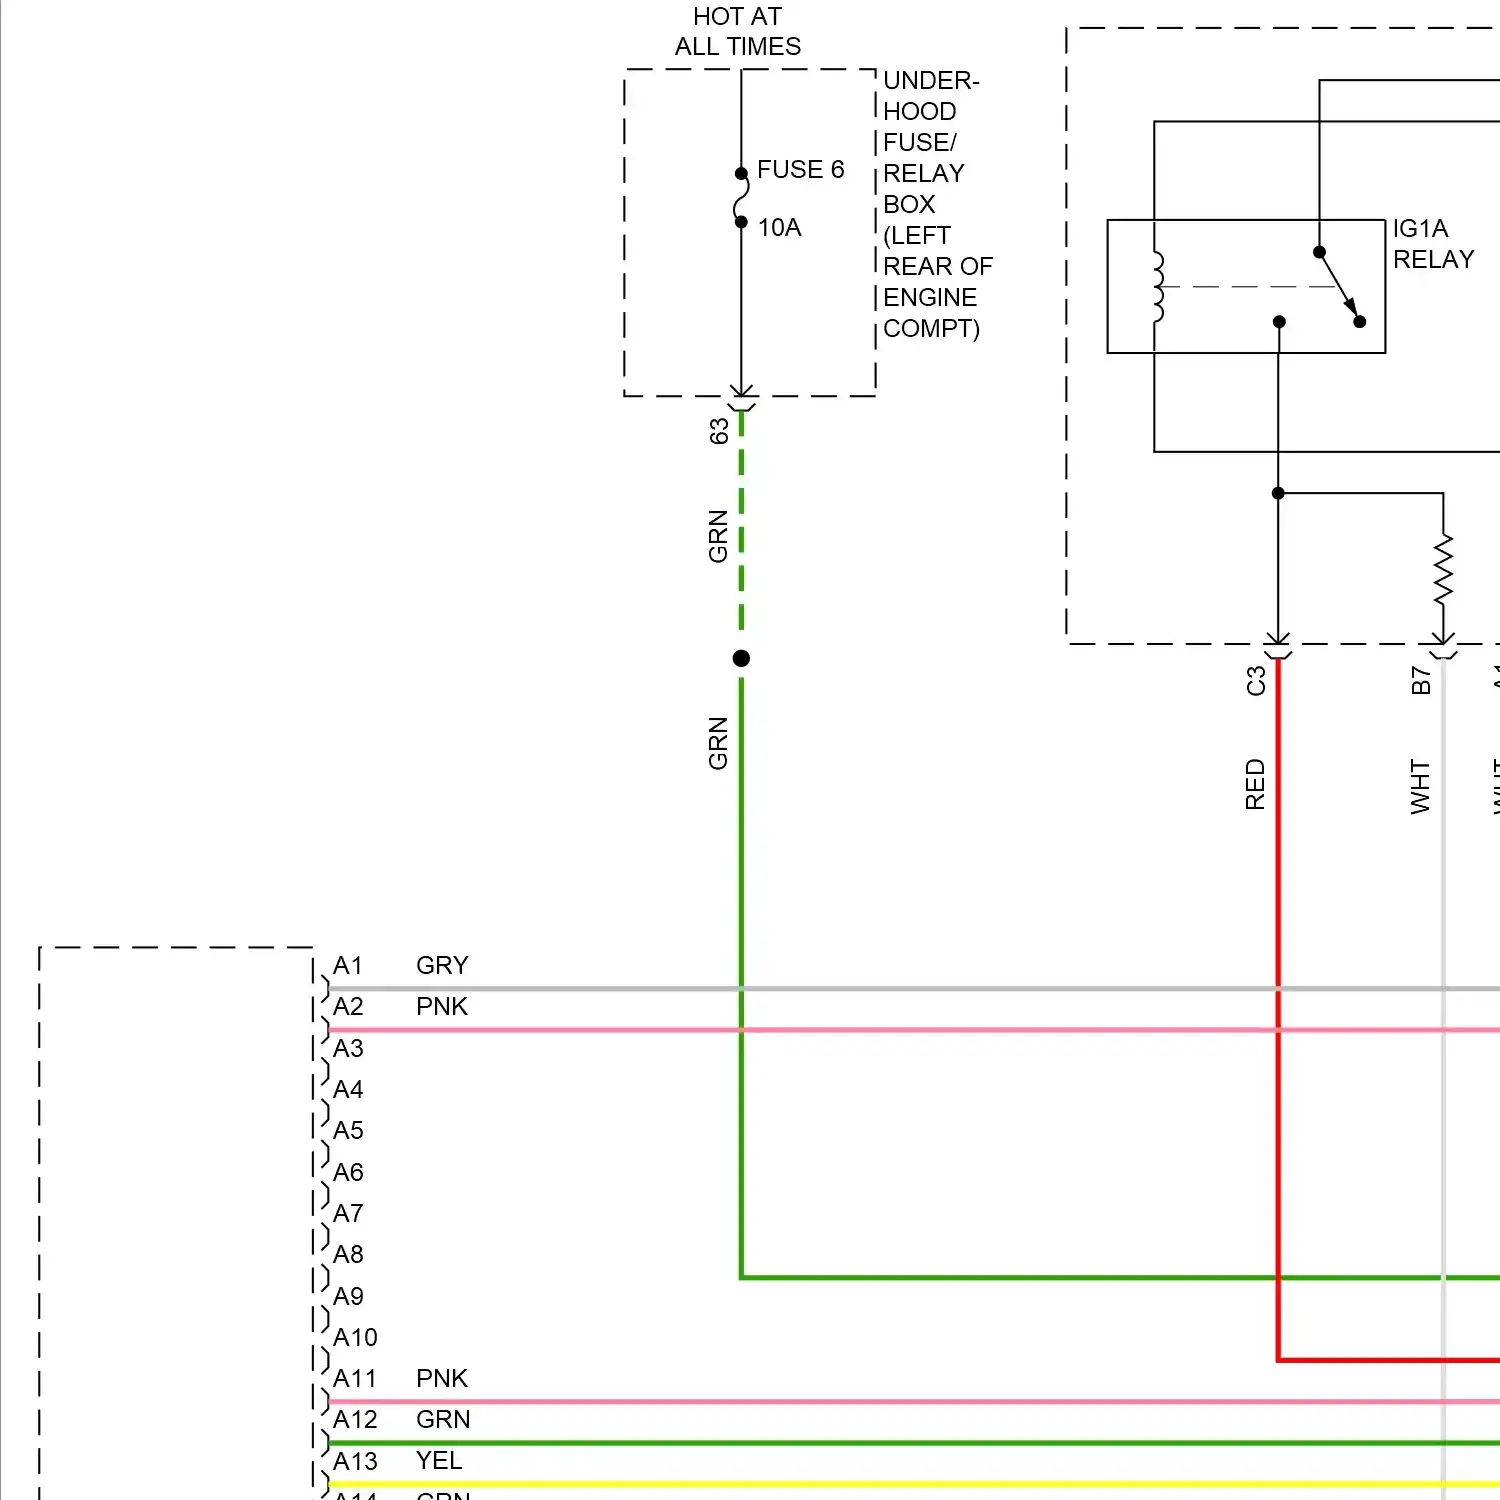Click the GRN label below the splice dot

coord(718,743)
